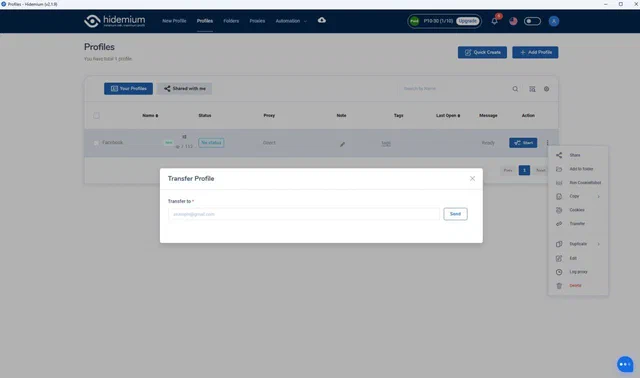Click the Quick Create button

point(482,52)
